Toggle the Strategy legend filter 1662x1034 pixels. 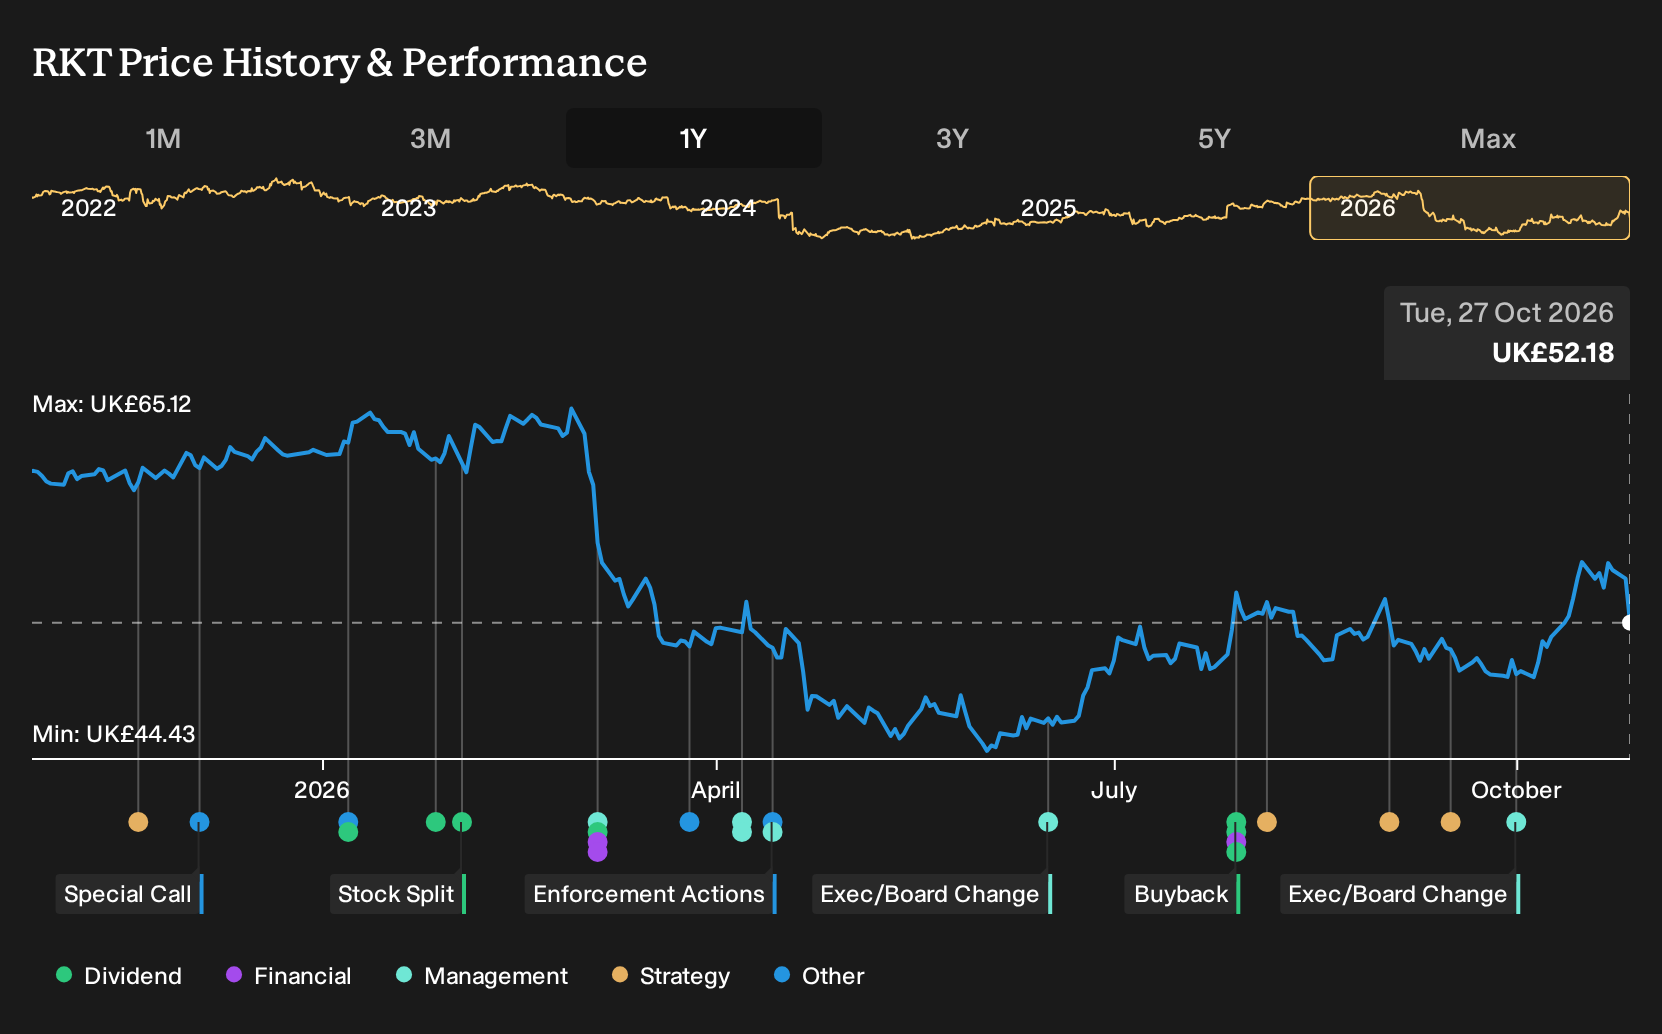click(671, 976)
